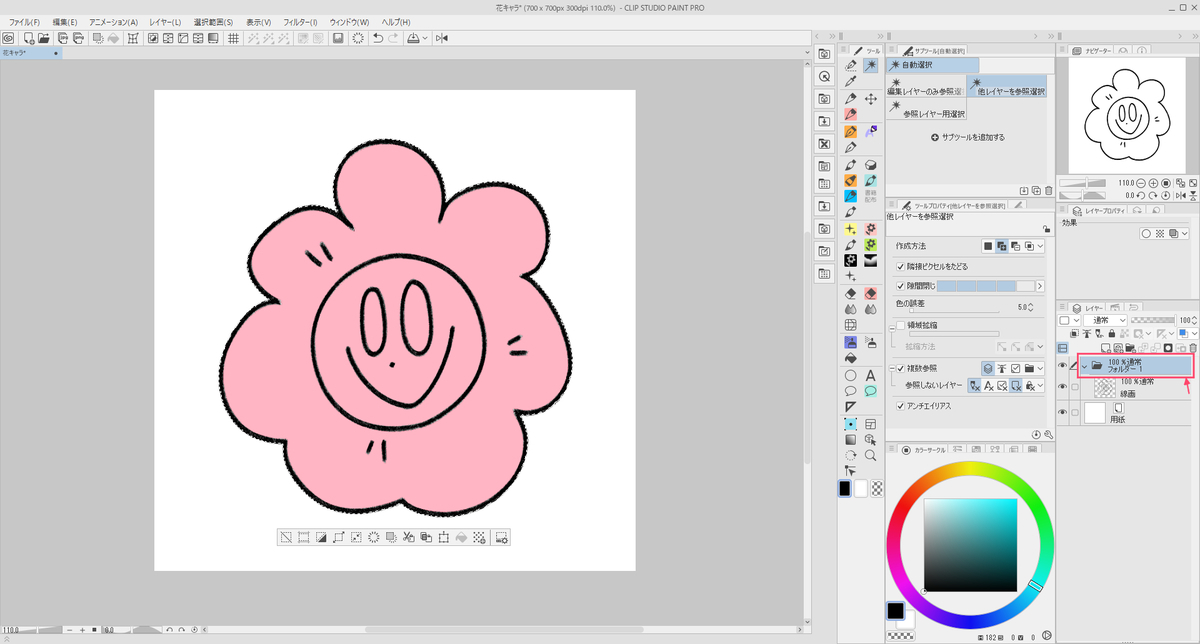
Task: Delete sub tool with trash icon
Action: point(1048,191)
